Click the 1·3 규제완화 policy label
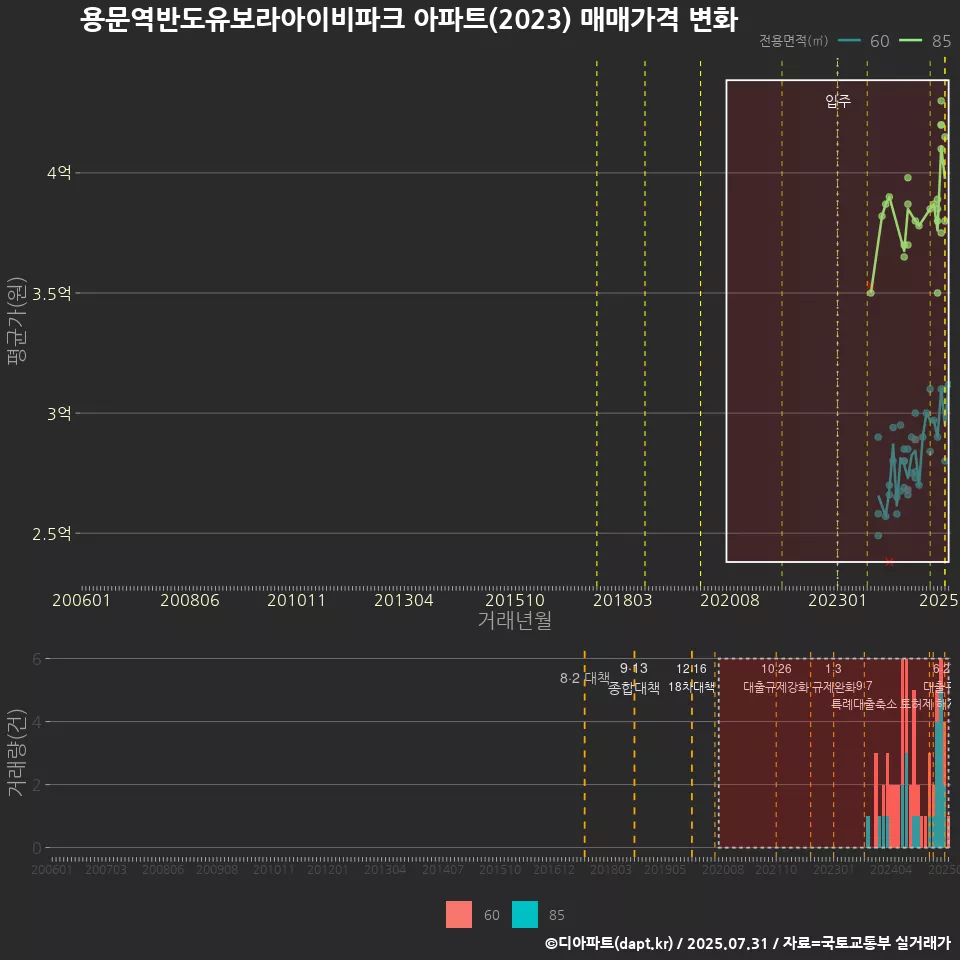This screenshot has height=960, width=960. pyautogui.click(x=833, y=678)
